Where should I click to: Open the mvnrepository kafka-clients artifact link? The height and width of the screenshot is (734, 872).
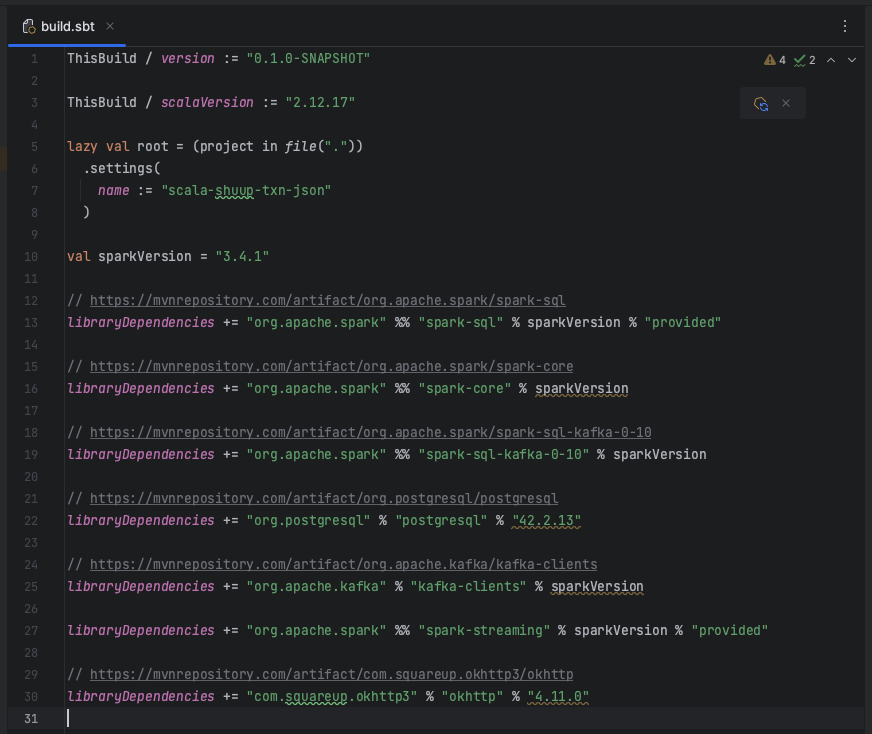pyautogui.click(x=344, y=564)
